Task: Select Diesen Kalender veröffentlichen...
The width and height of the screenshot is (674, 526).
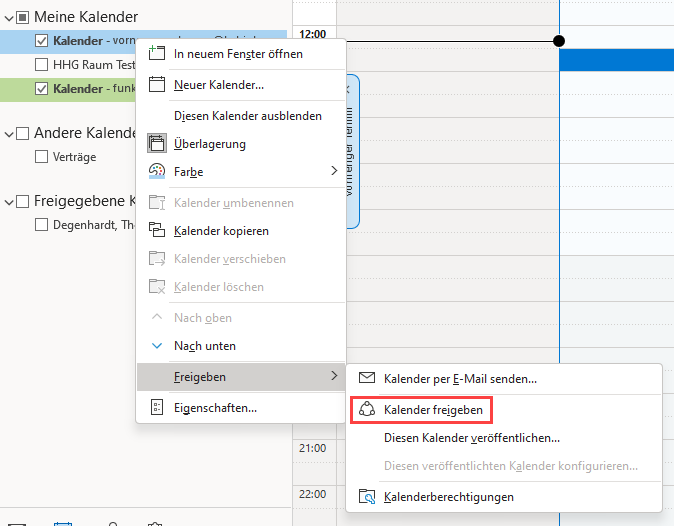Action: (504, 437)
